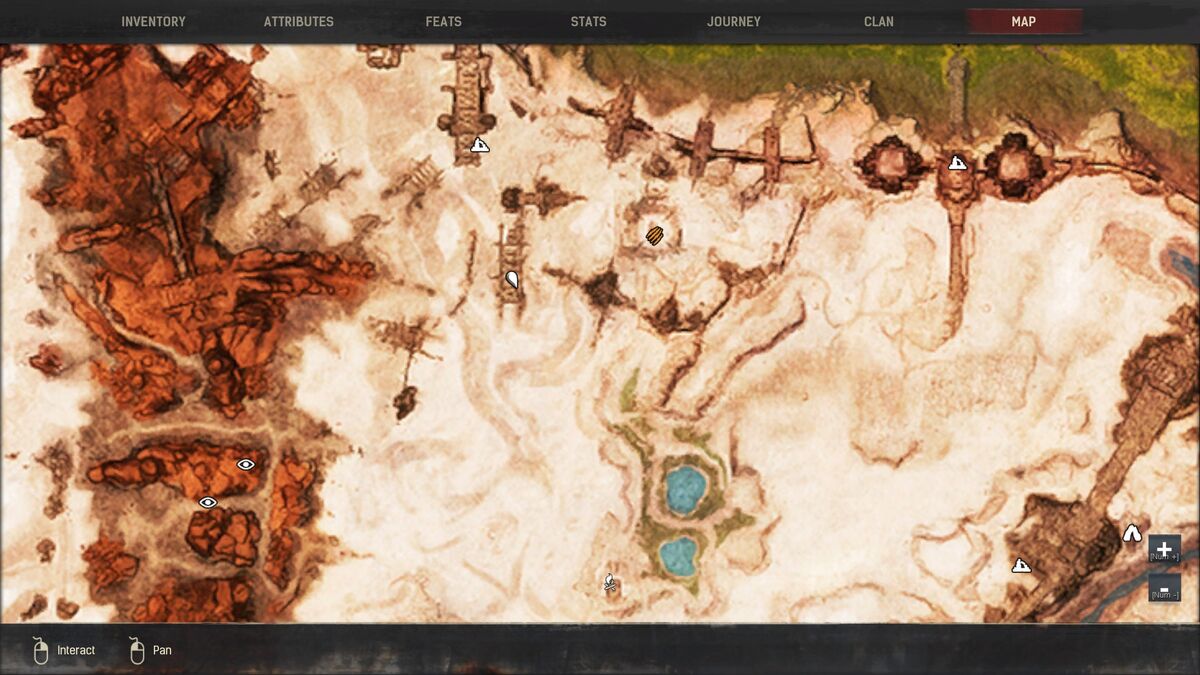Click the Interact mouse hint icon
This screenshot has width=1200, height=675.
[41, 651]
